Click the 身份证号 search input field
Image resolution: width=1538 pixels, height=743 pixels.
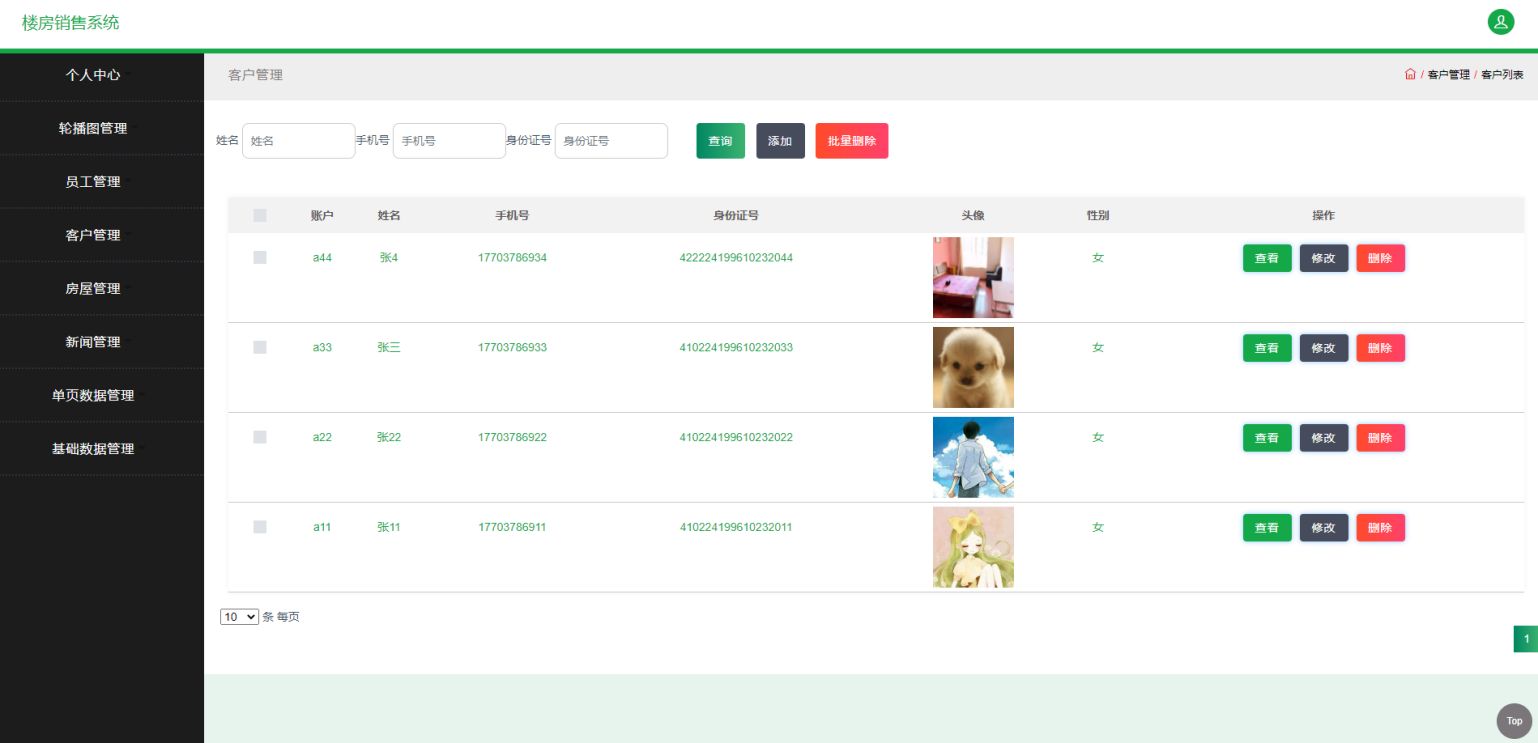[x=611, y=141]
